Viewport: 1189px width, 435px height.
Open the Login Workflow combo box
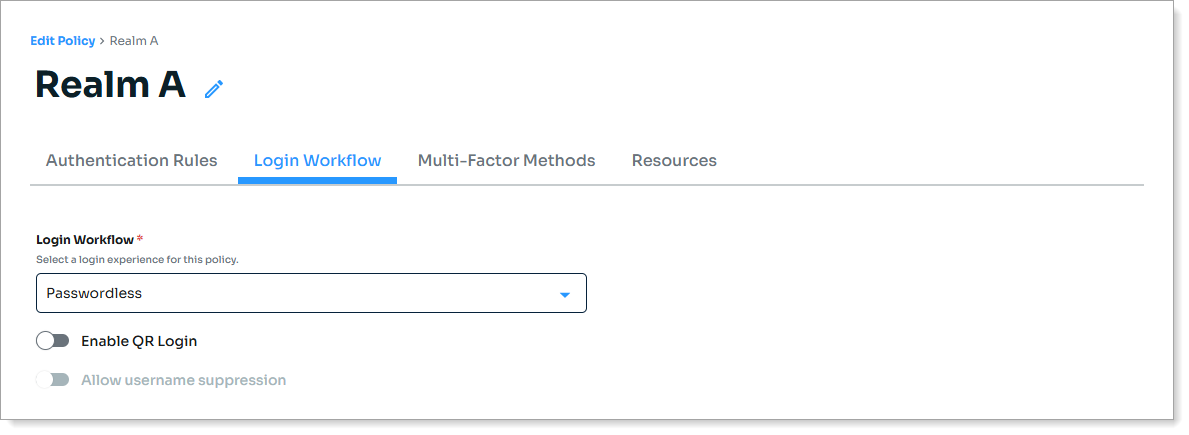[x=311, y=294]
